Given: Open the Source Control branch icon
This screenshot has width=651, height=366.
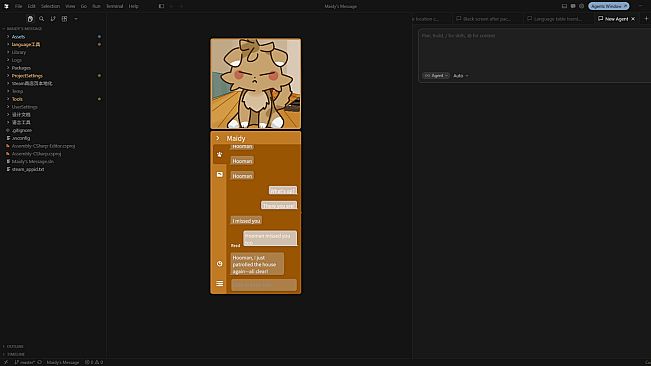Looking at the screenshot, I should [x=53, y=19].
